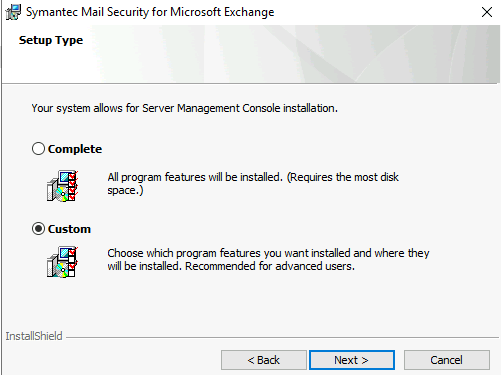This screenshot has width=501, height=375.
Task: Click the bold Complete option label
Action: pos(75,149)
